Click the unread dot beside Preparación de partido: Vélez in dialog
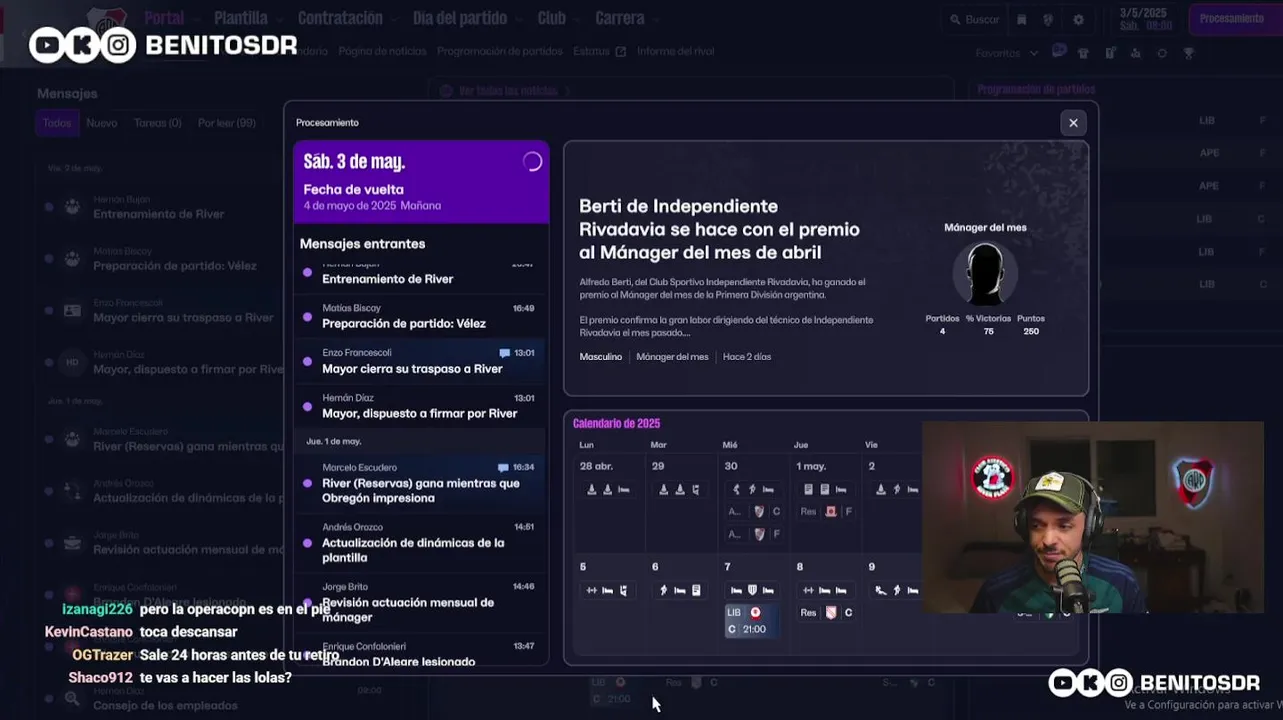 pos(307,317)
